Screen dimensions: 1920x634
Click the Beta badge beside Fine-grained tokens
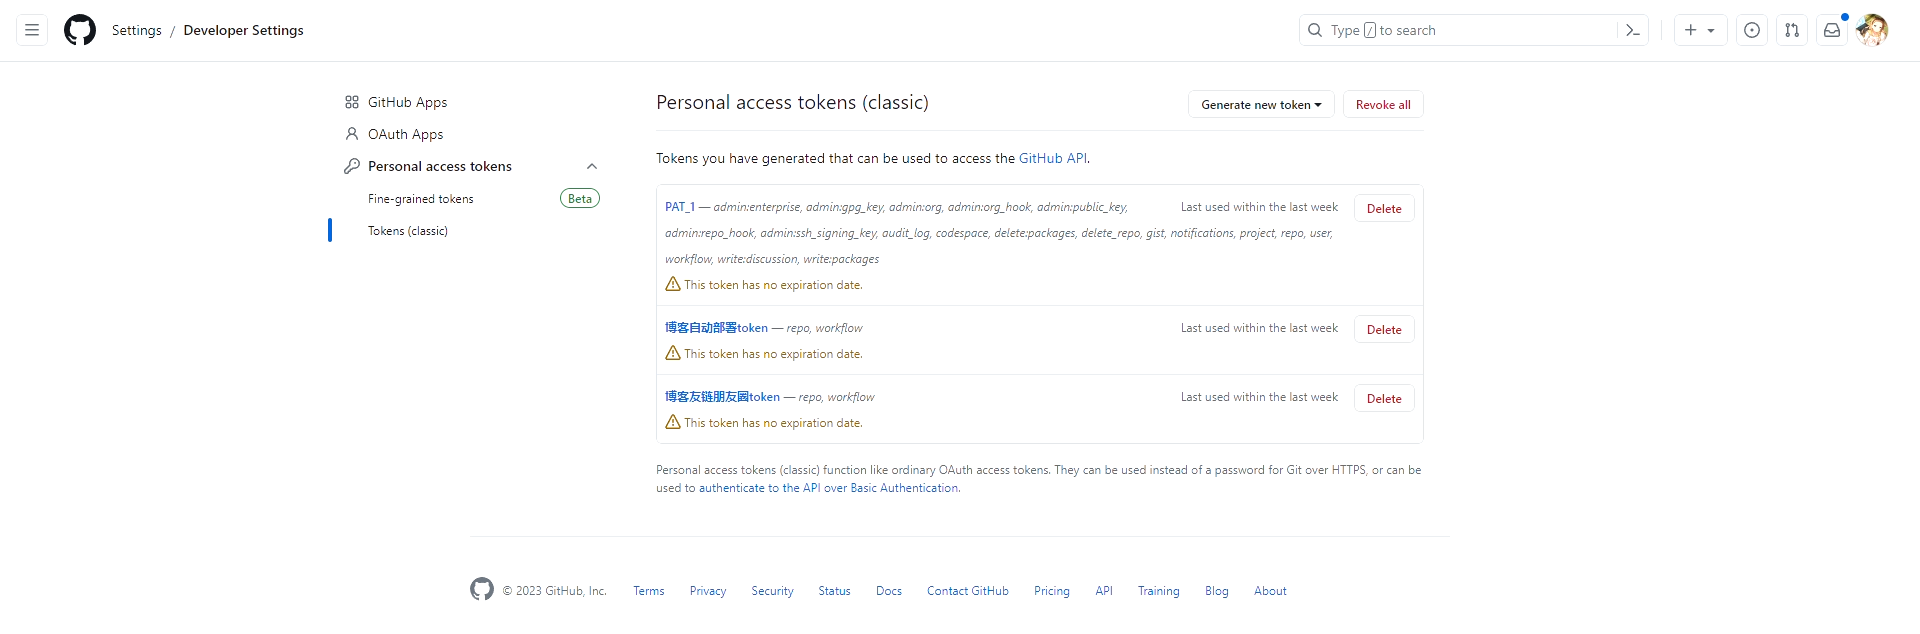(x=580, y=198)
